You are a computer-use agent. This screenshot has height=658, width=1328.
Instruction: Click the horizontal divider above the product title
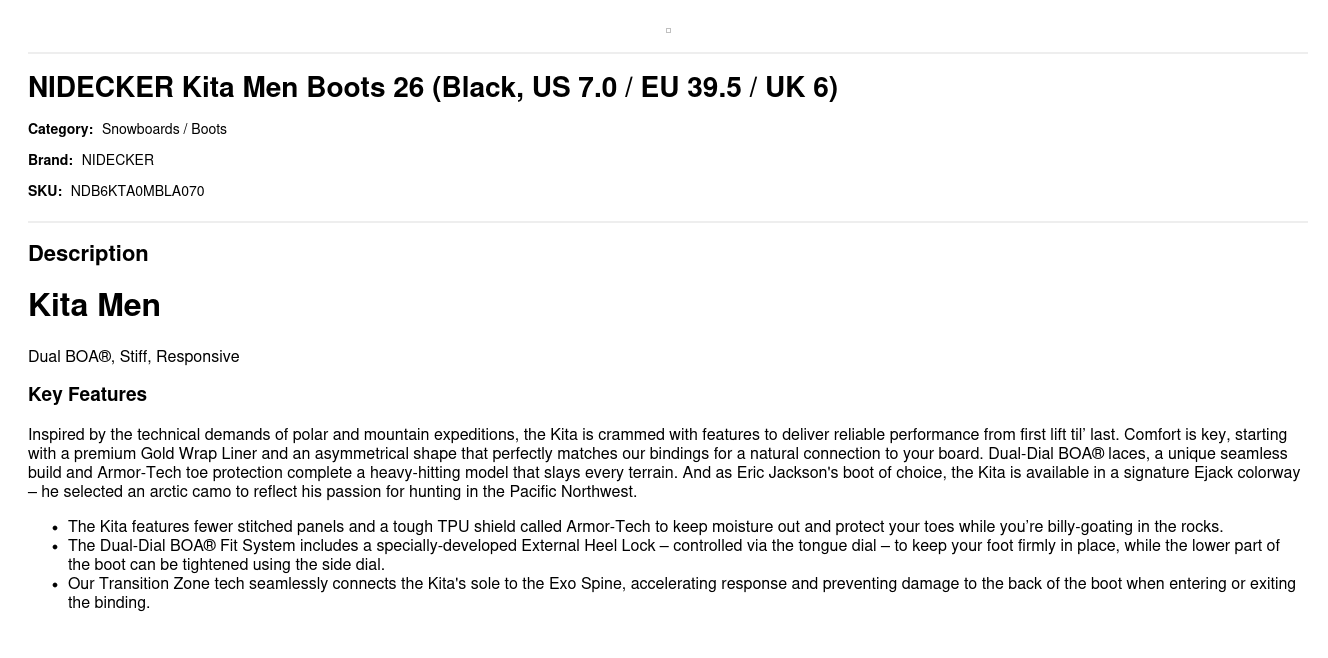pos(668,53)
